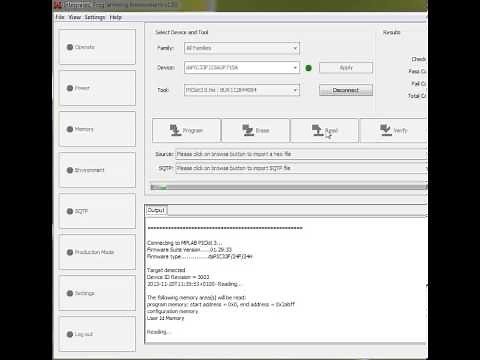Click the "program memory: start address" line

221,304
